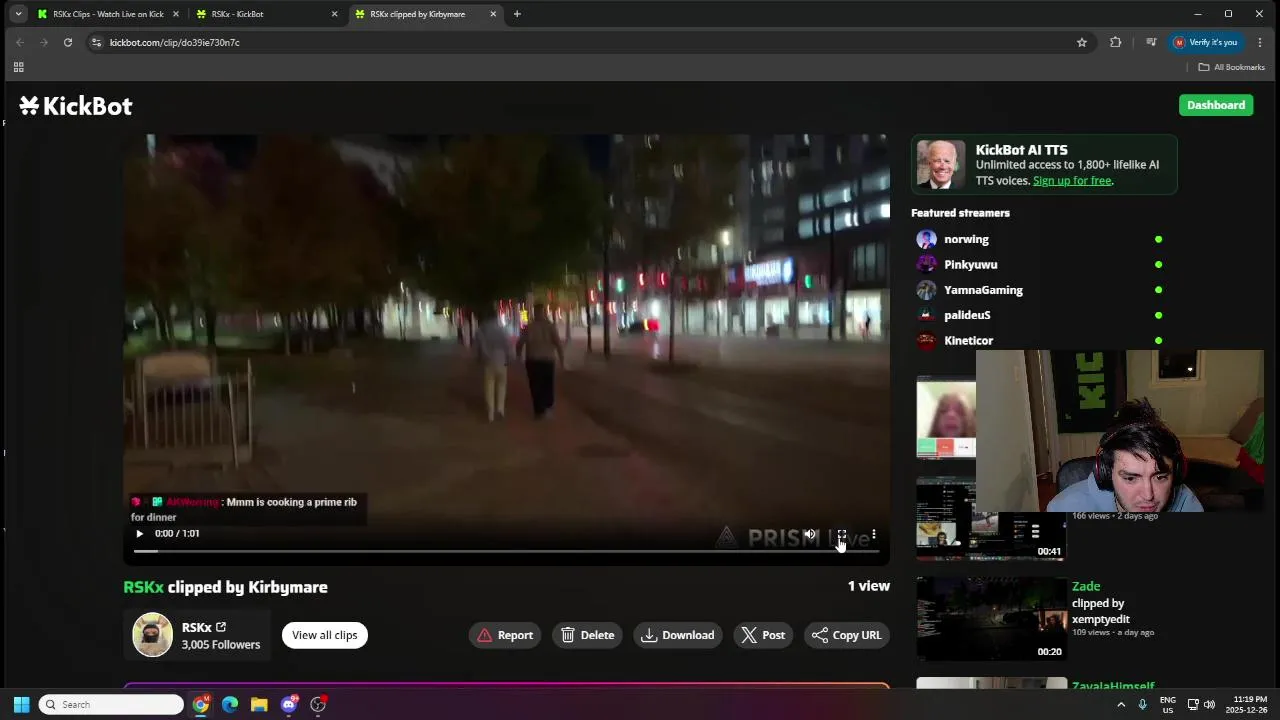Post the clip to X
1280x720 pixels.
coord(763,635)
